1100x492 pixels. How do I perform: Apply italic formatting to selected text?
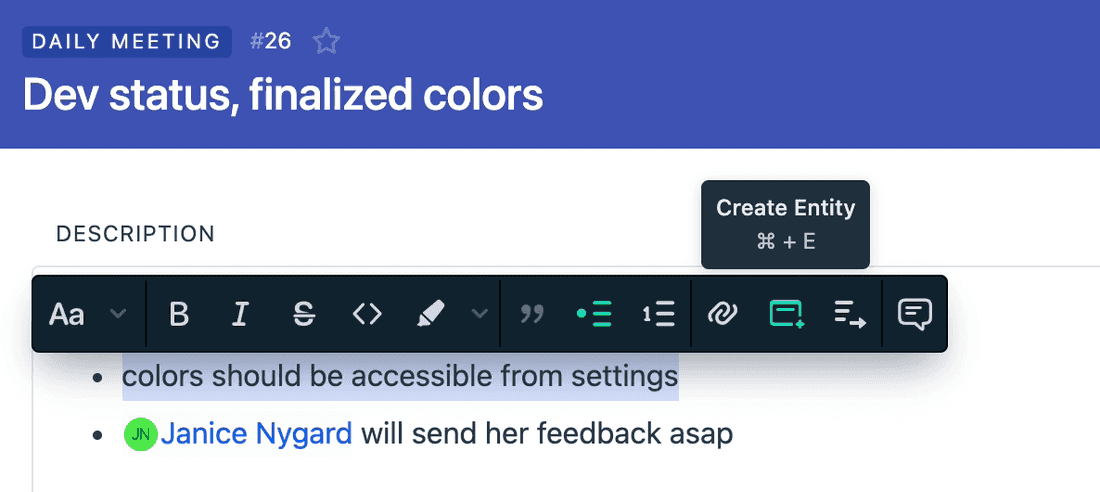(240, 314)
